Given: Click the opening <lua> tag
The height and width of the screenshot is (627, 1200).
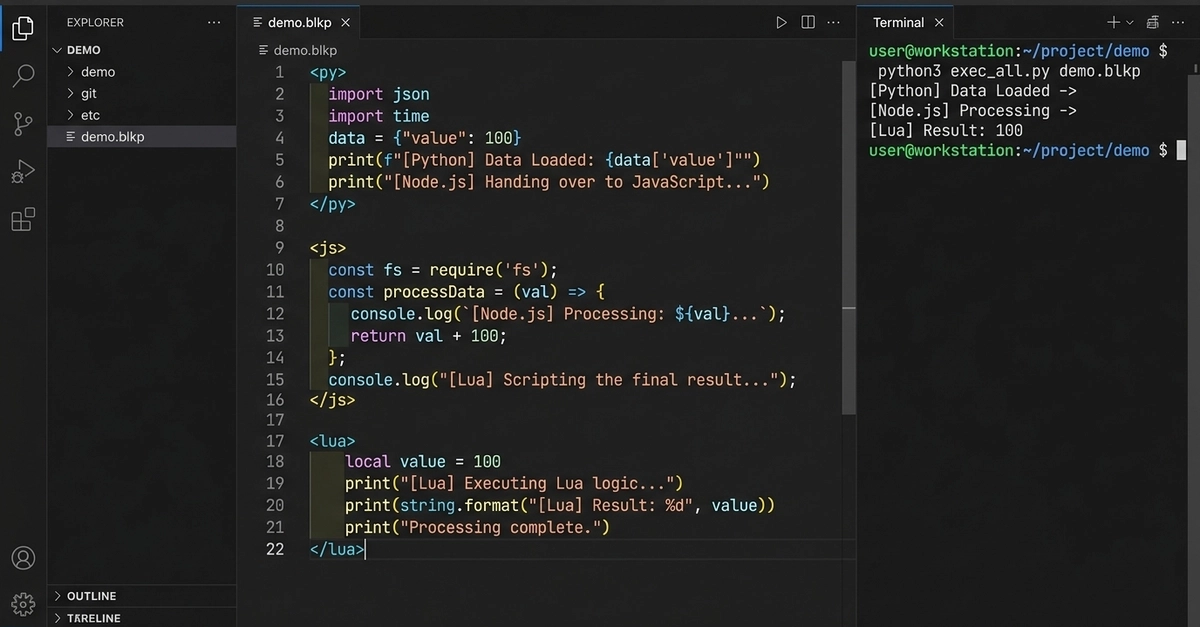Looking at the screenshot, I should tap(333, 440).
